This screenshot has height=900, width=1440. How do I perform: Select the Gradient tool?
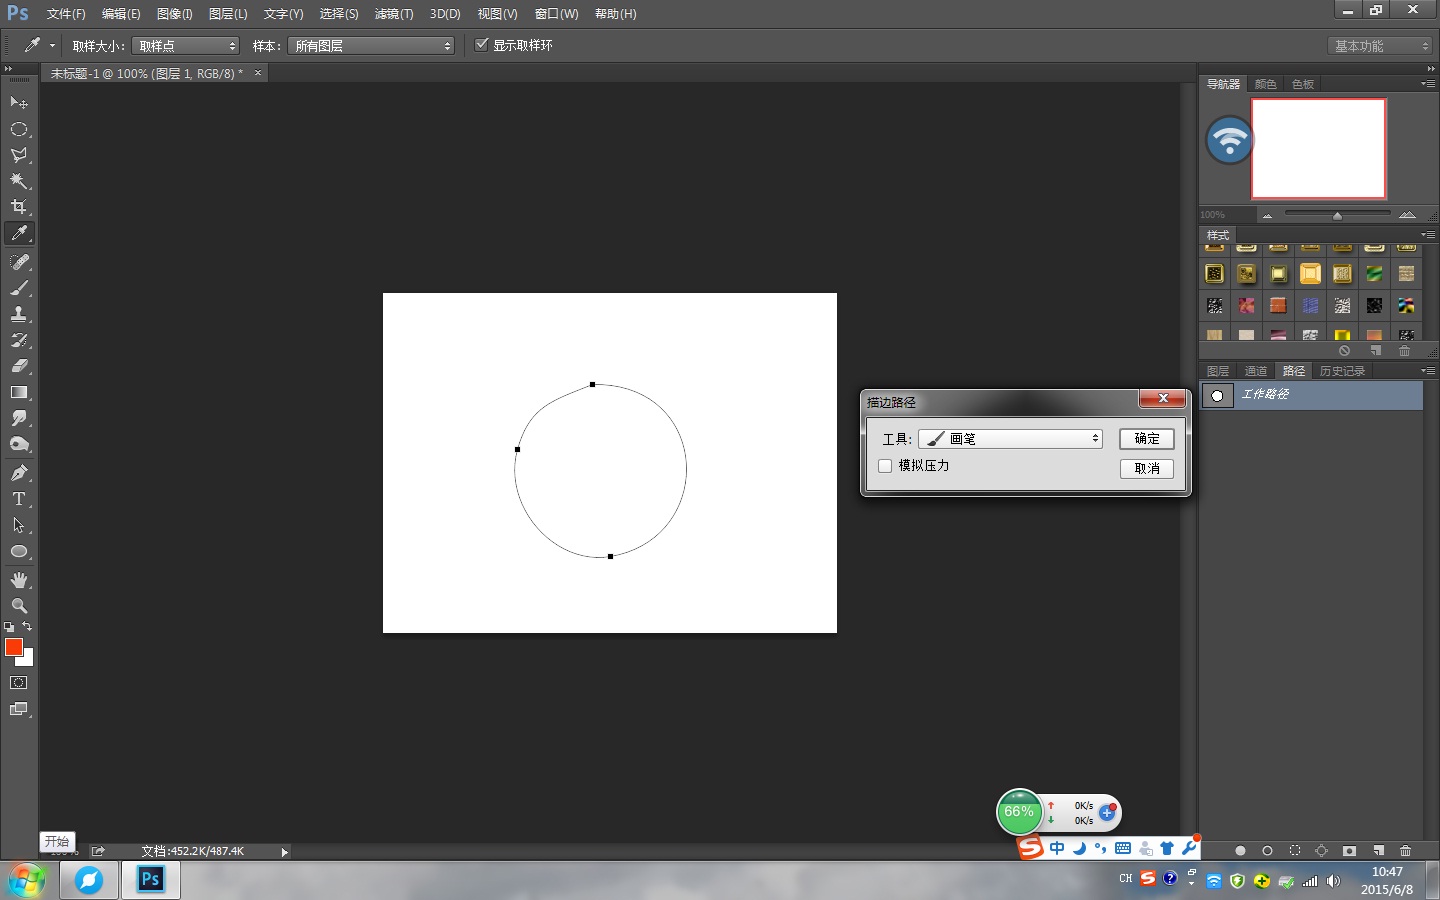point(19,392)
